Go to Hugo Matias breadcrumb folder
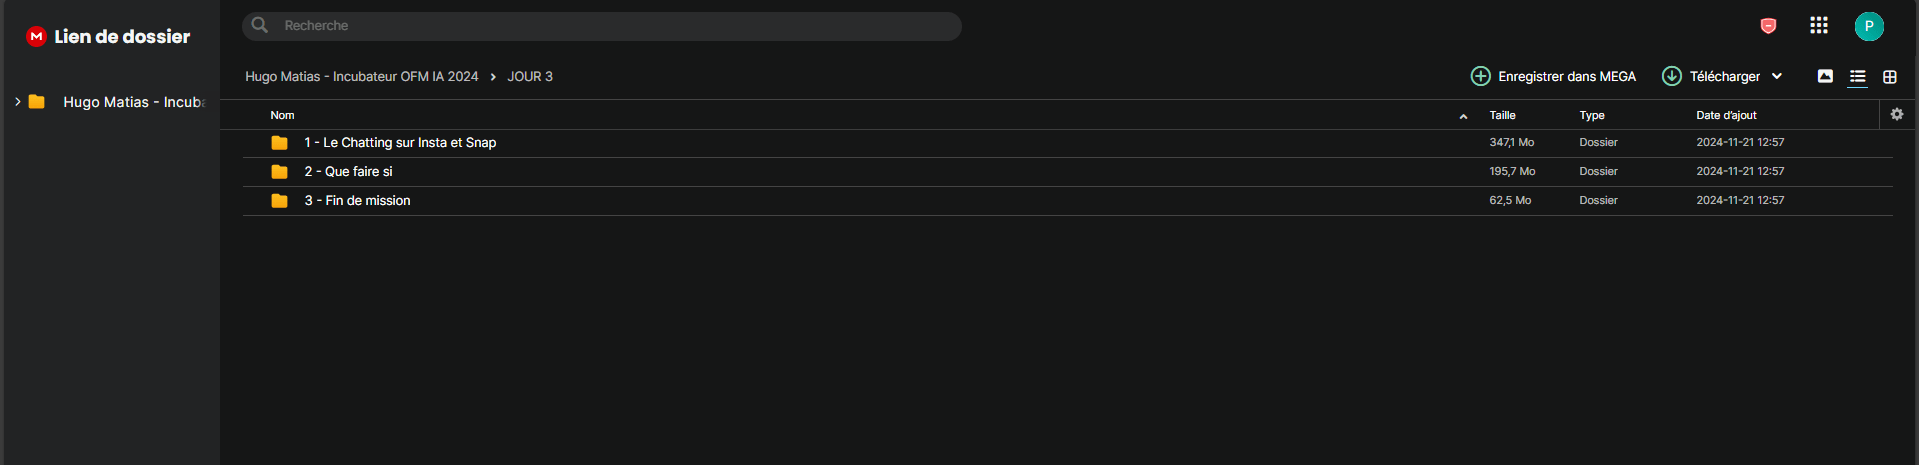 pos(362,76)
